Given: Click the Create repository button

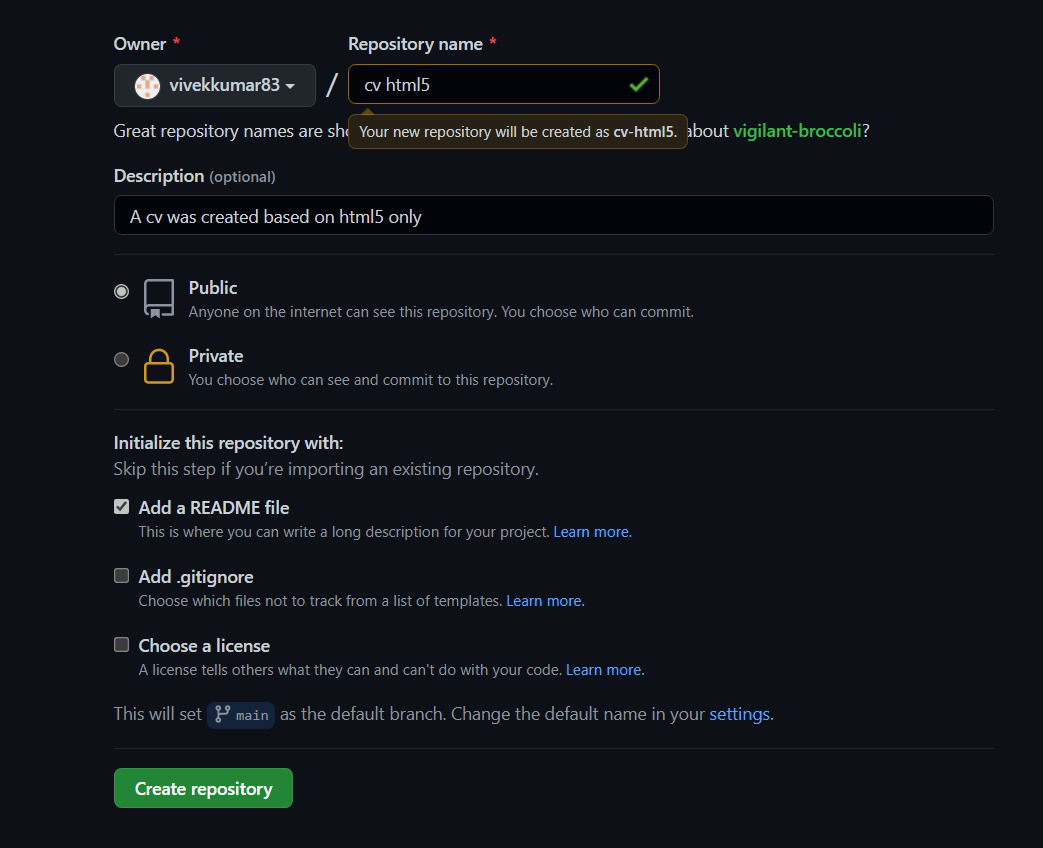Looking at the screenshot, I should point(204,788).
